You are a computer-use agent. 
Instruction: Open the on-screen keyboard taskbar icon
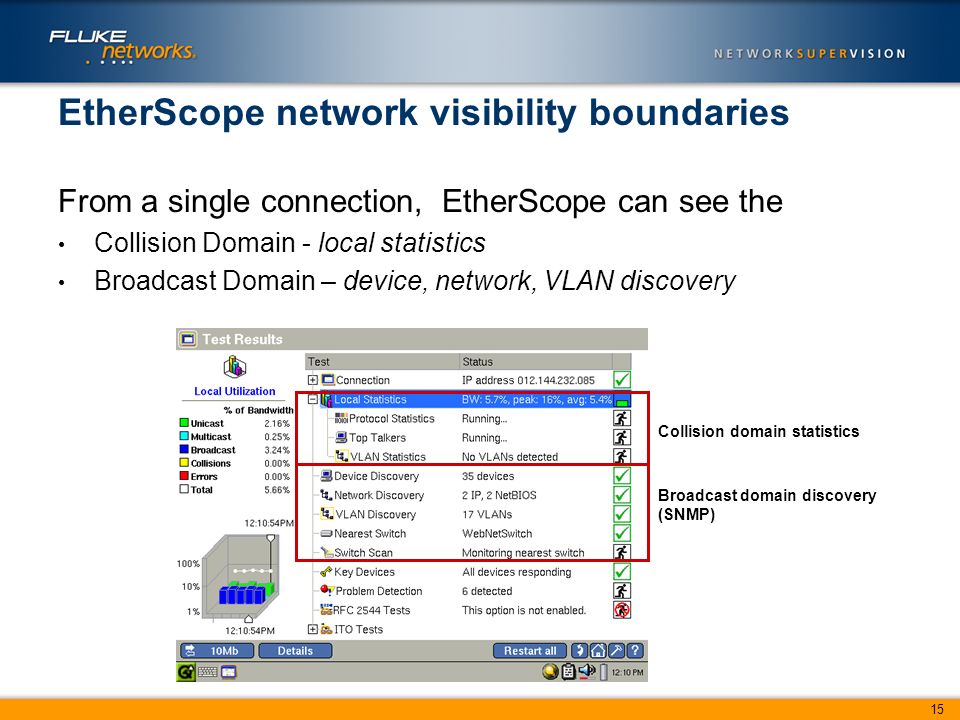(207, 672)
